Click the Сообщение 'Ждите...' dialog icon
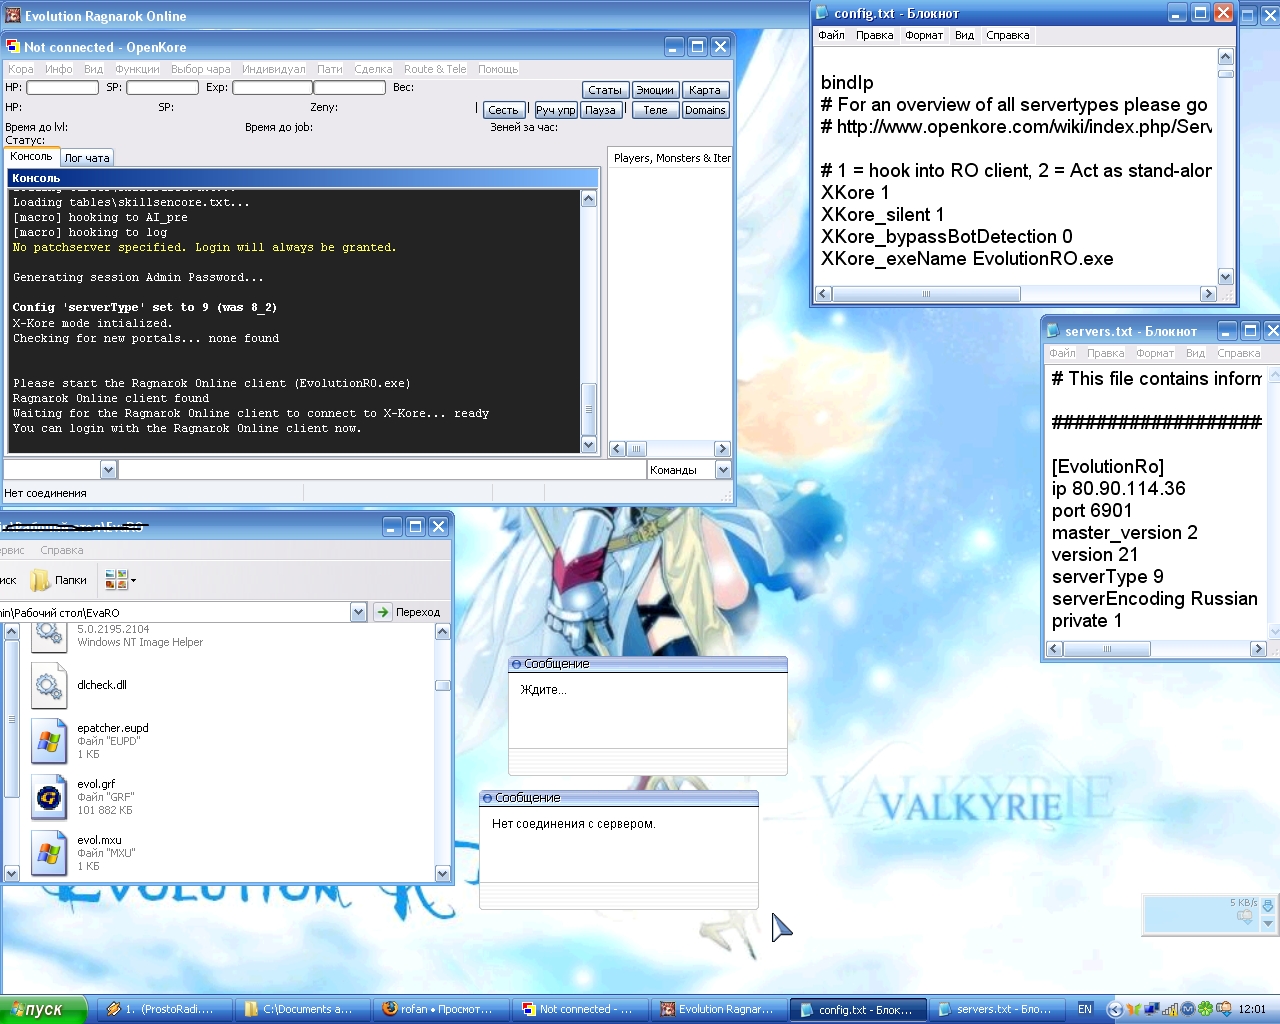Viewport: 1280px width, 1024px height. pos(516,664)
